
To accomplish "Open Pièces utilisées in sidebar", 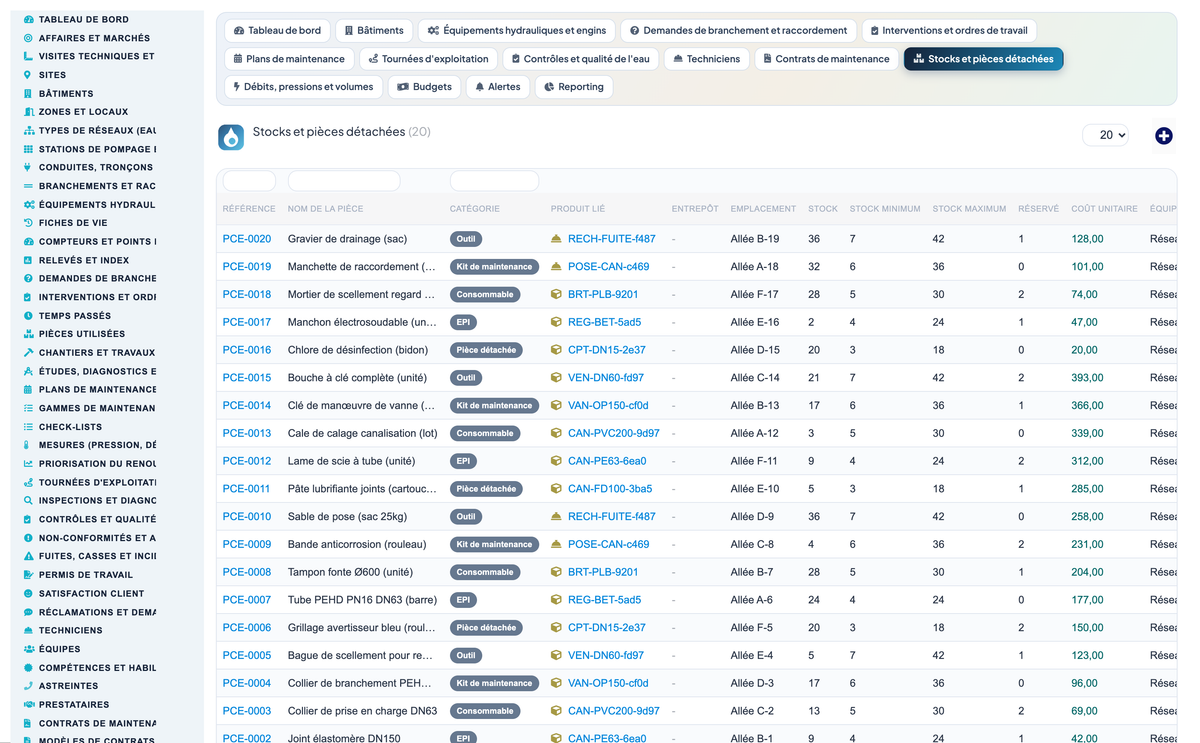I will [x=82, y=334].
